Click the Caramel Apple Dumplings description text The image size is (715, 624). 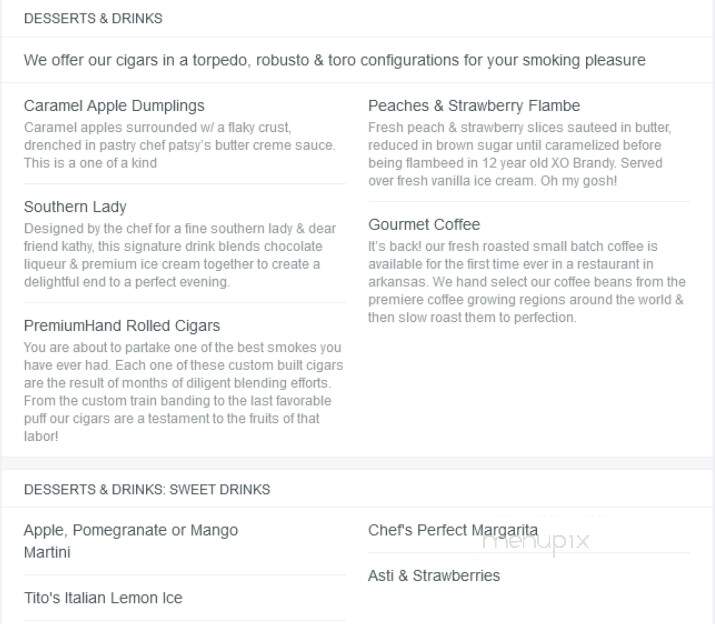point(180,145)
